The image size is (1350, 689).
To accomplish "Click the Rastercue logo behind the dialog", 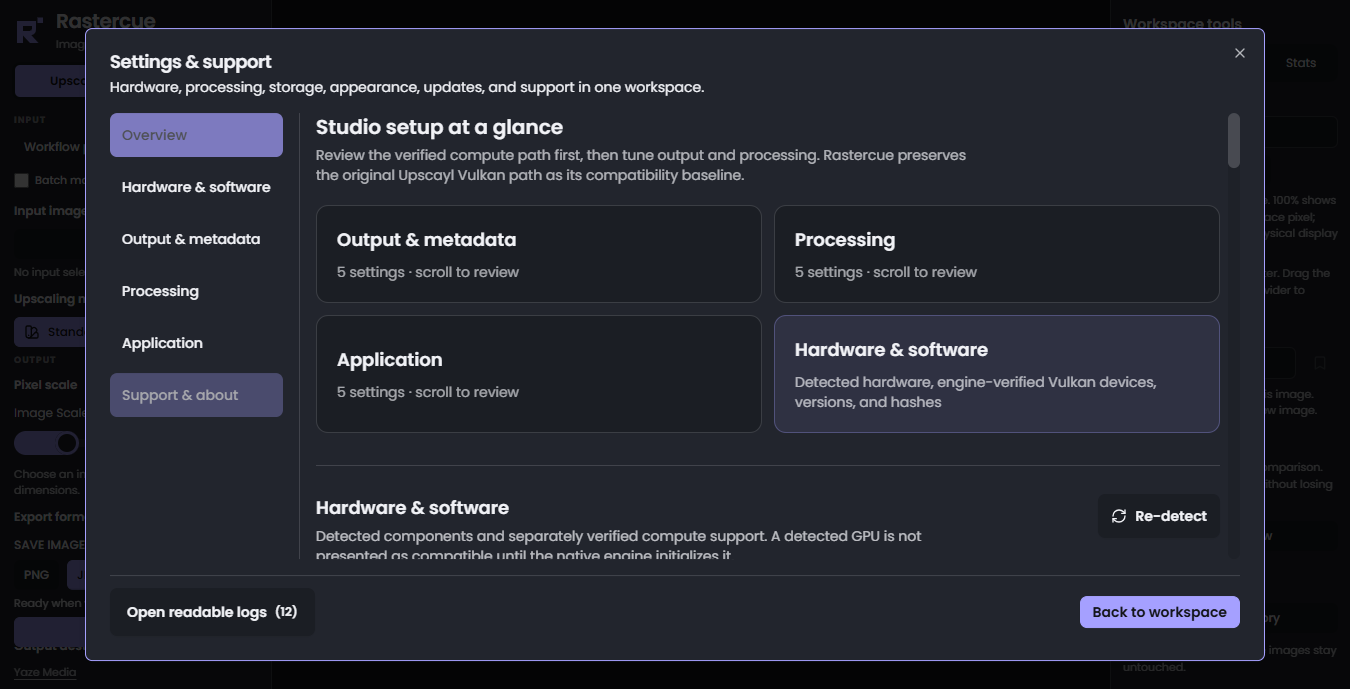I will click(29, 30).
